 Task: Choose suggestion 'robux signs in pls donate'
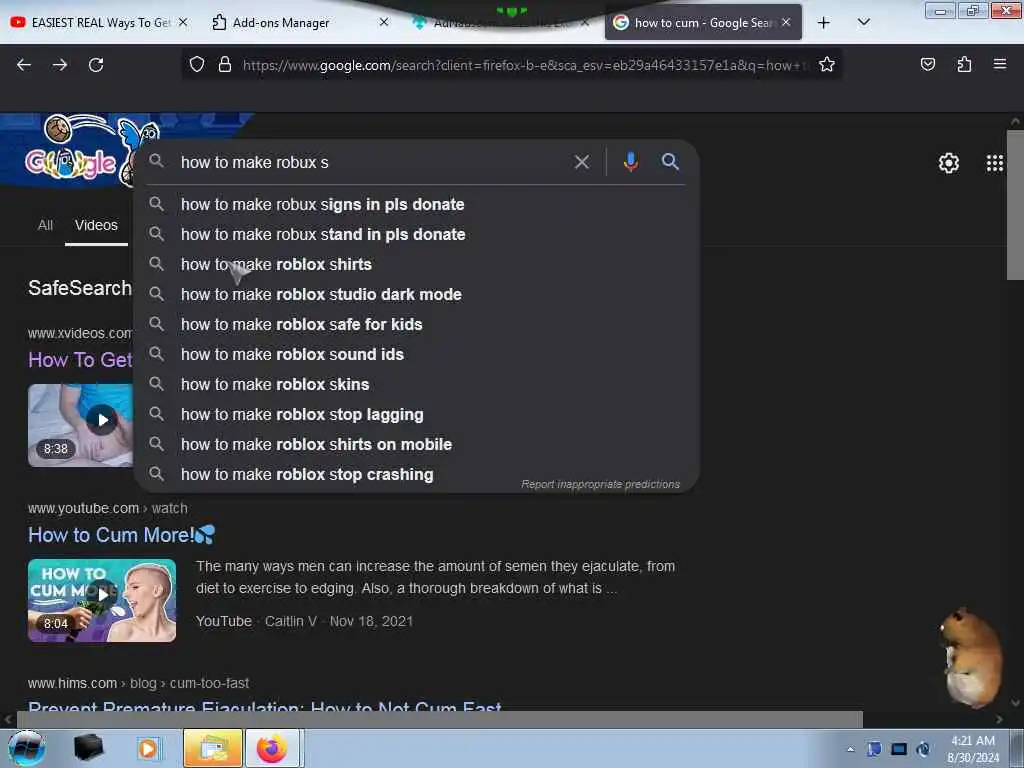(417, 204)
